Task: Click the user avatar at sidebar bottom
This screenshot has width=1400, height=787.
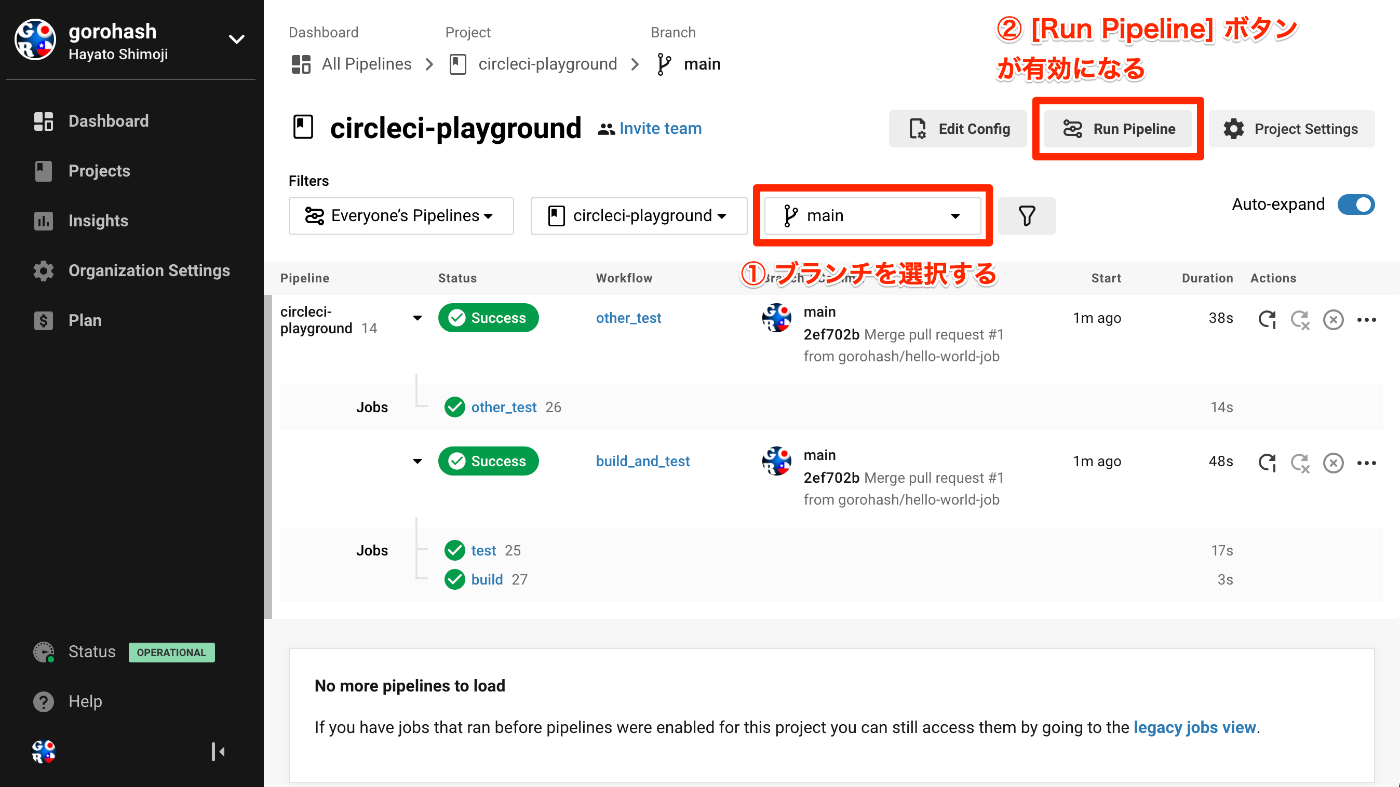Action: pos(43,752)
